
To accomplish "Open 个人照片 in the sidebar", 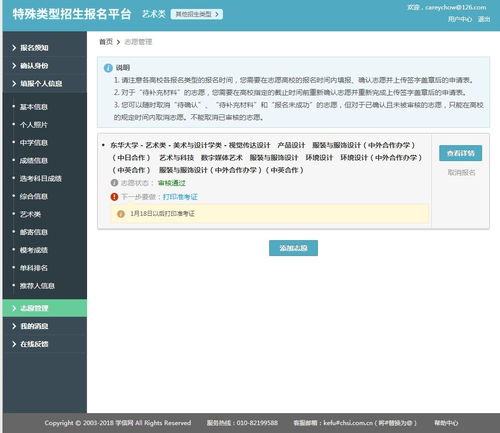I will 34,125.
